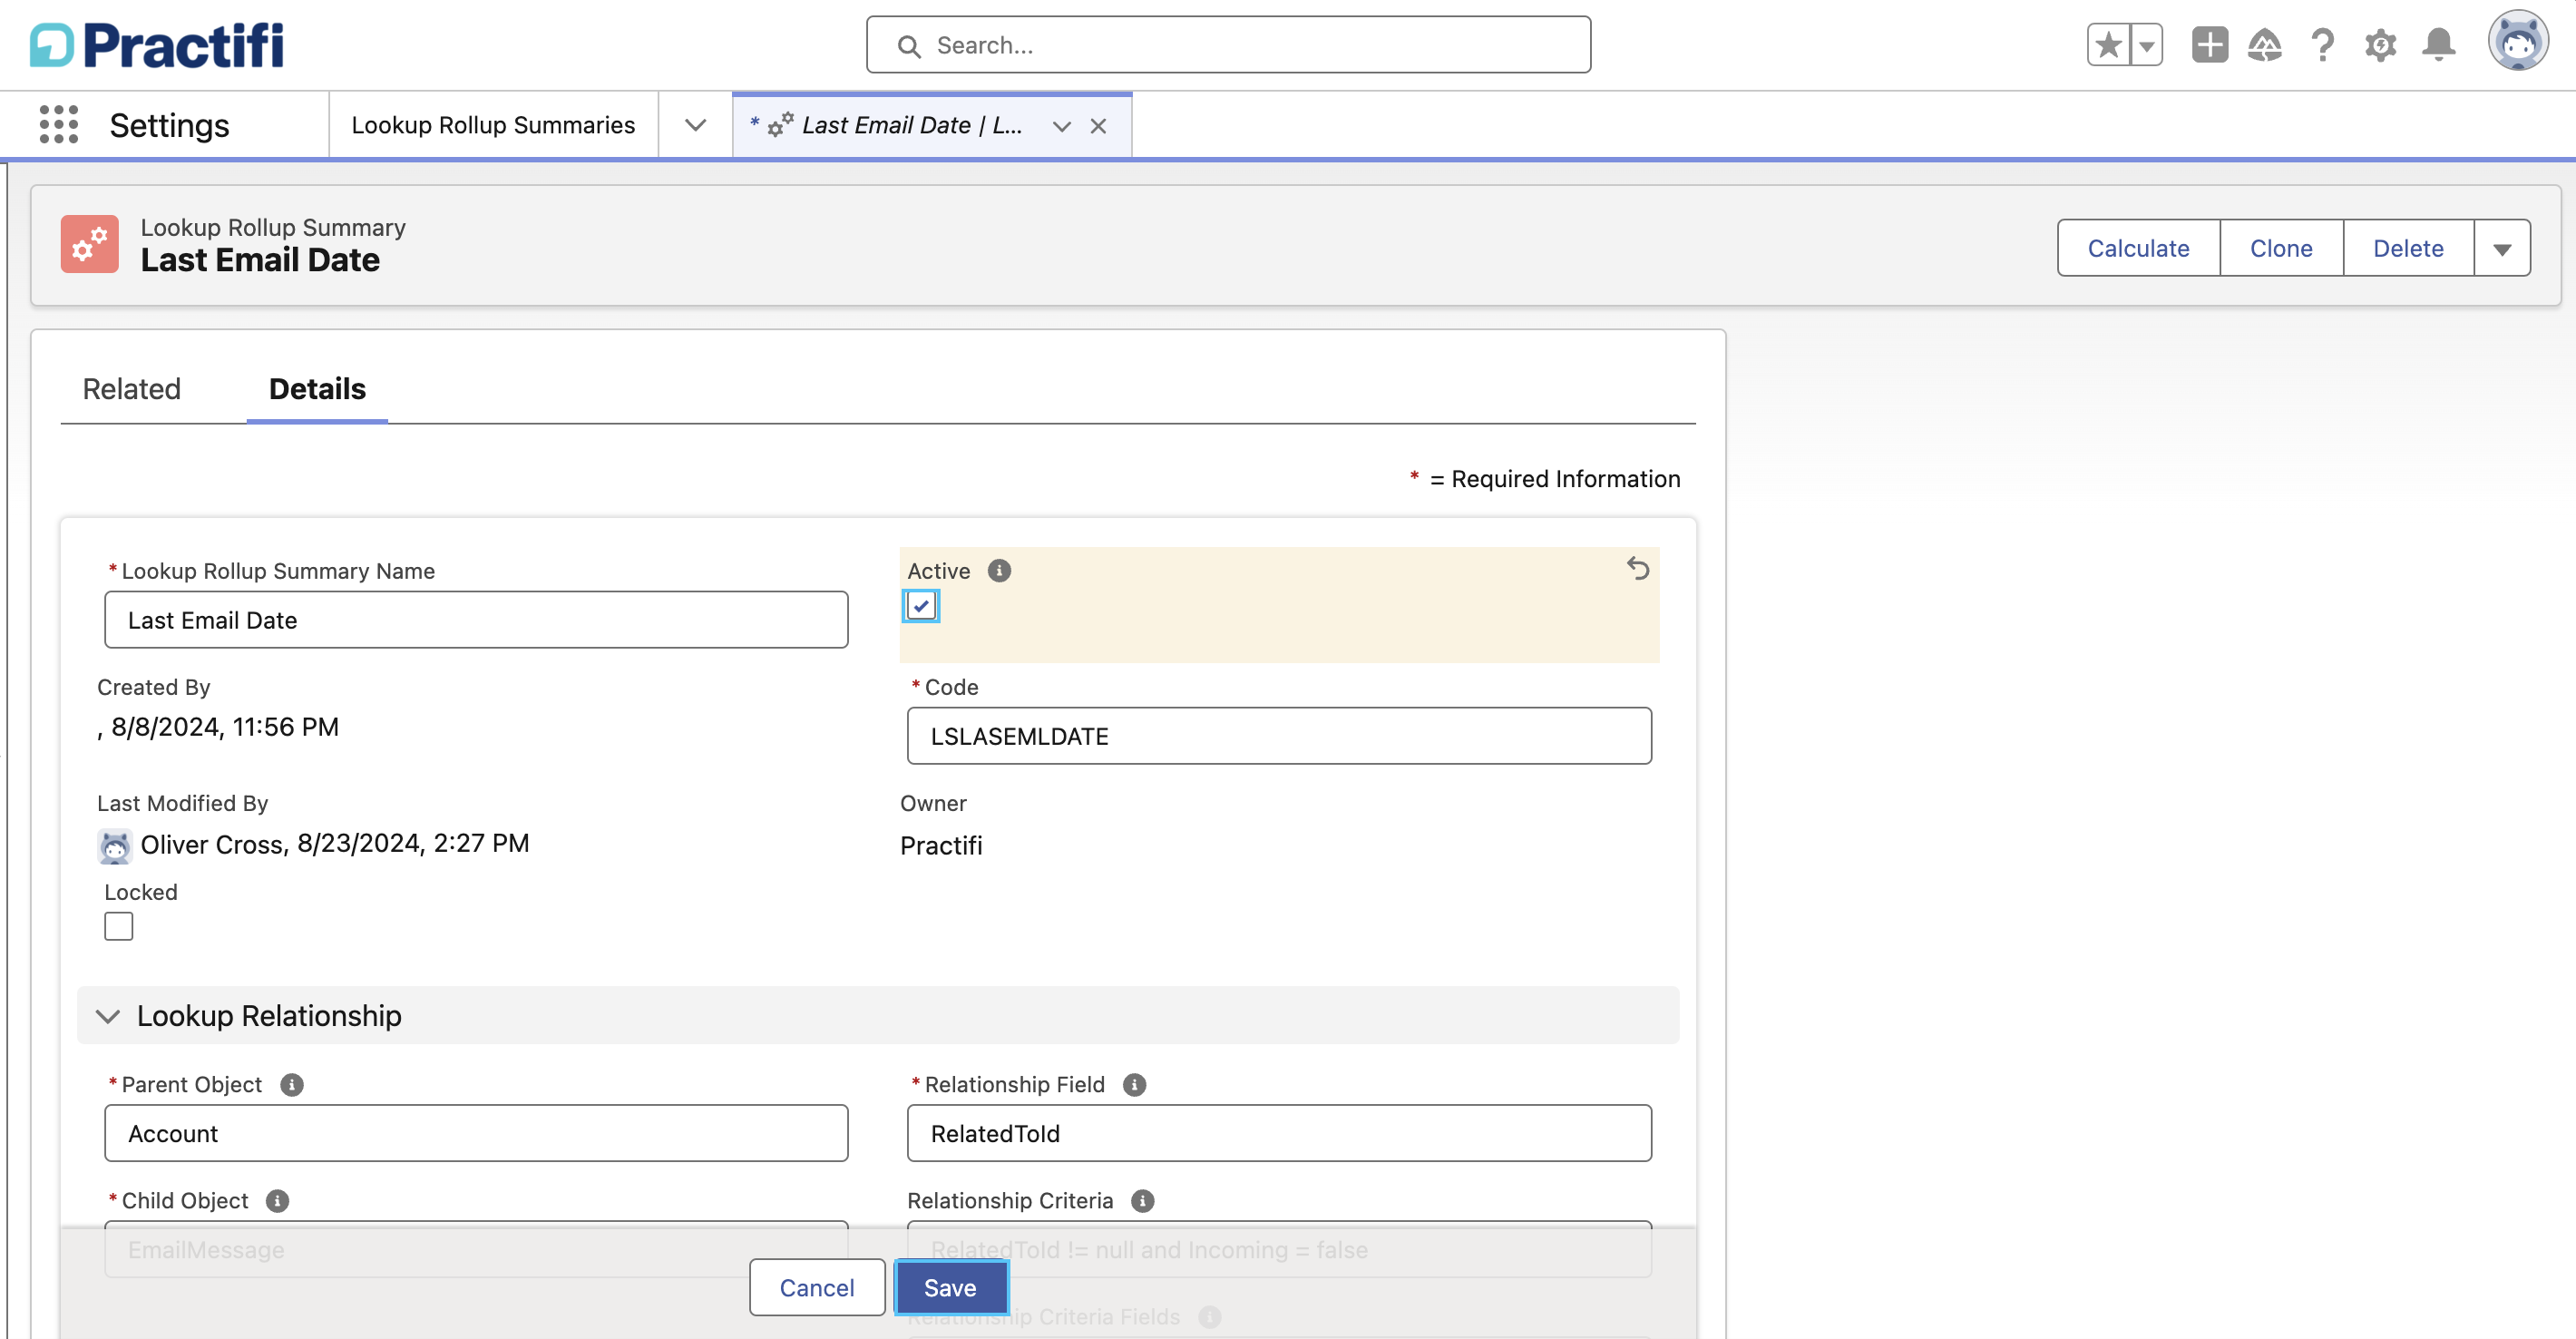
Task: Click the Save button
Action: click(x=950, y=1288)
